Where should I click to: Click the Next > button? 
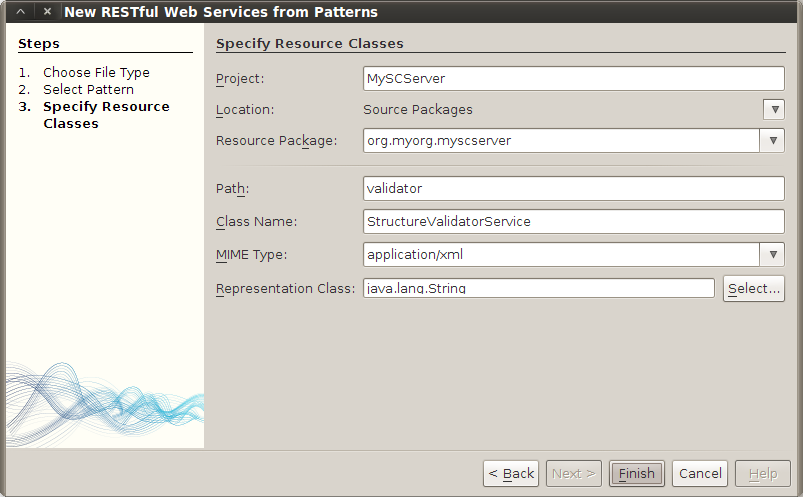pos(573,473)
